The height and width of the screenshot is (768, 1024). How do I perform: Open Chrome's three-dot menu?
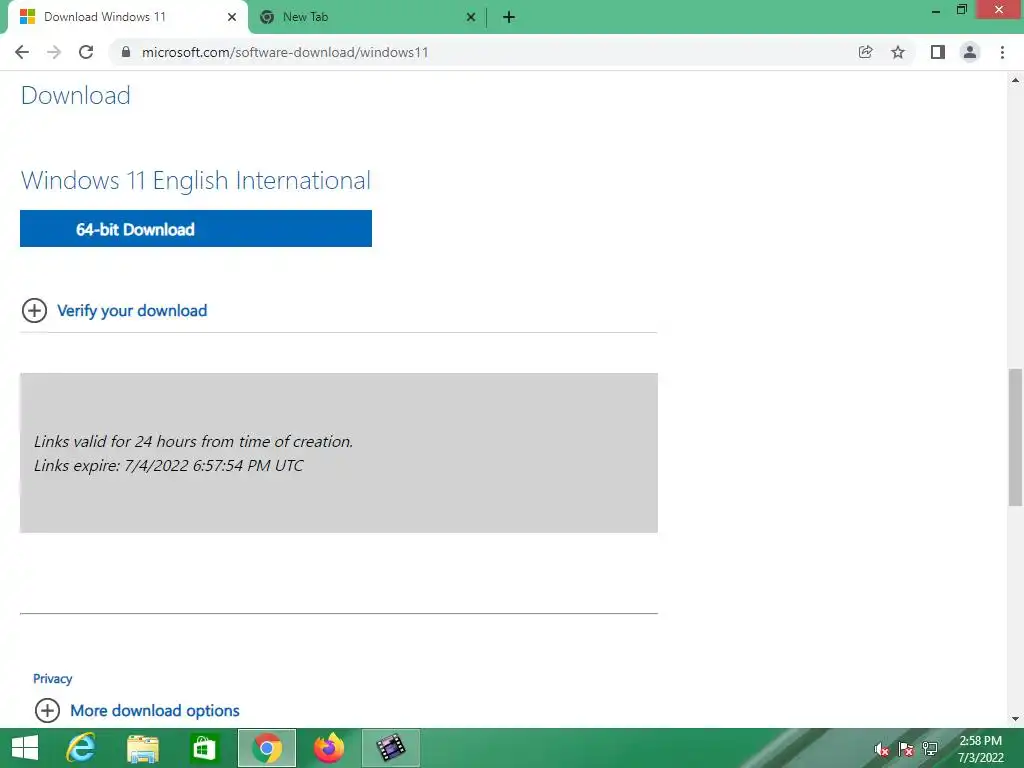coord(1002,52)
